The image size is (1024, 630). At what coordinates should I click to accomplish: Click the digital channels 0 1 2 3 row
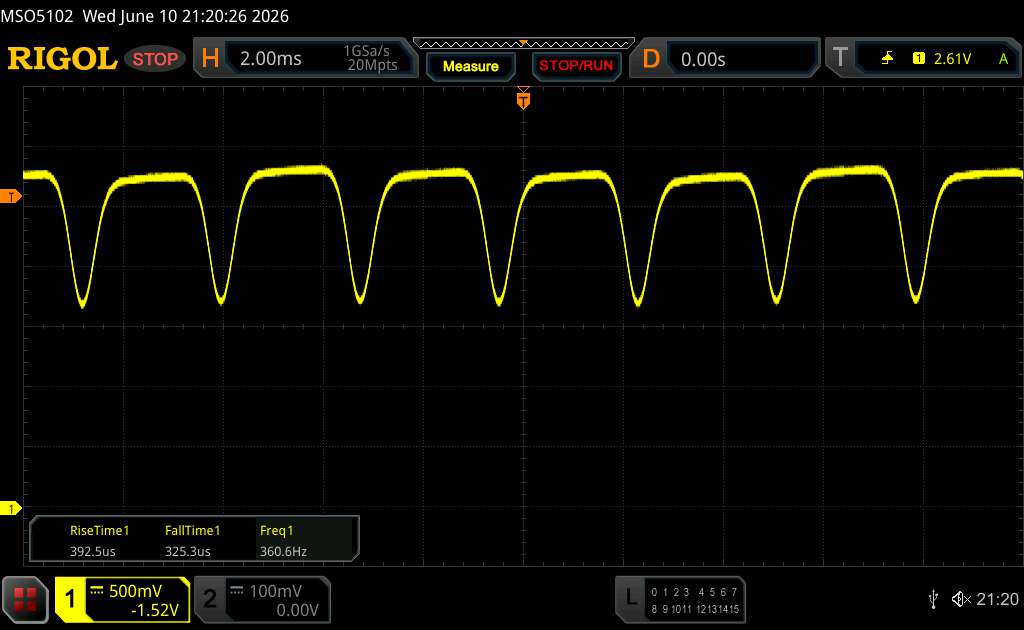click(x=670, y=592)
